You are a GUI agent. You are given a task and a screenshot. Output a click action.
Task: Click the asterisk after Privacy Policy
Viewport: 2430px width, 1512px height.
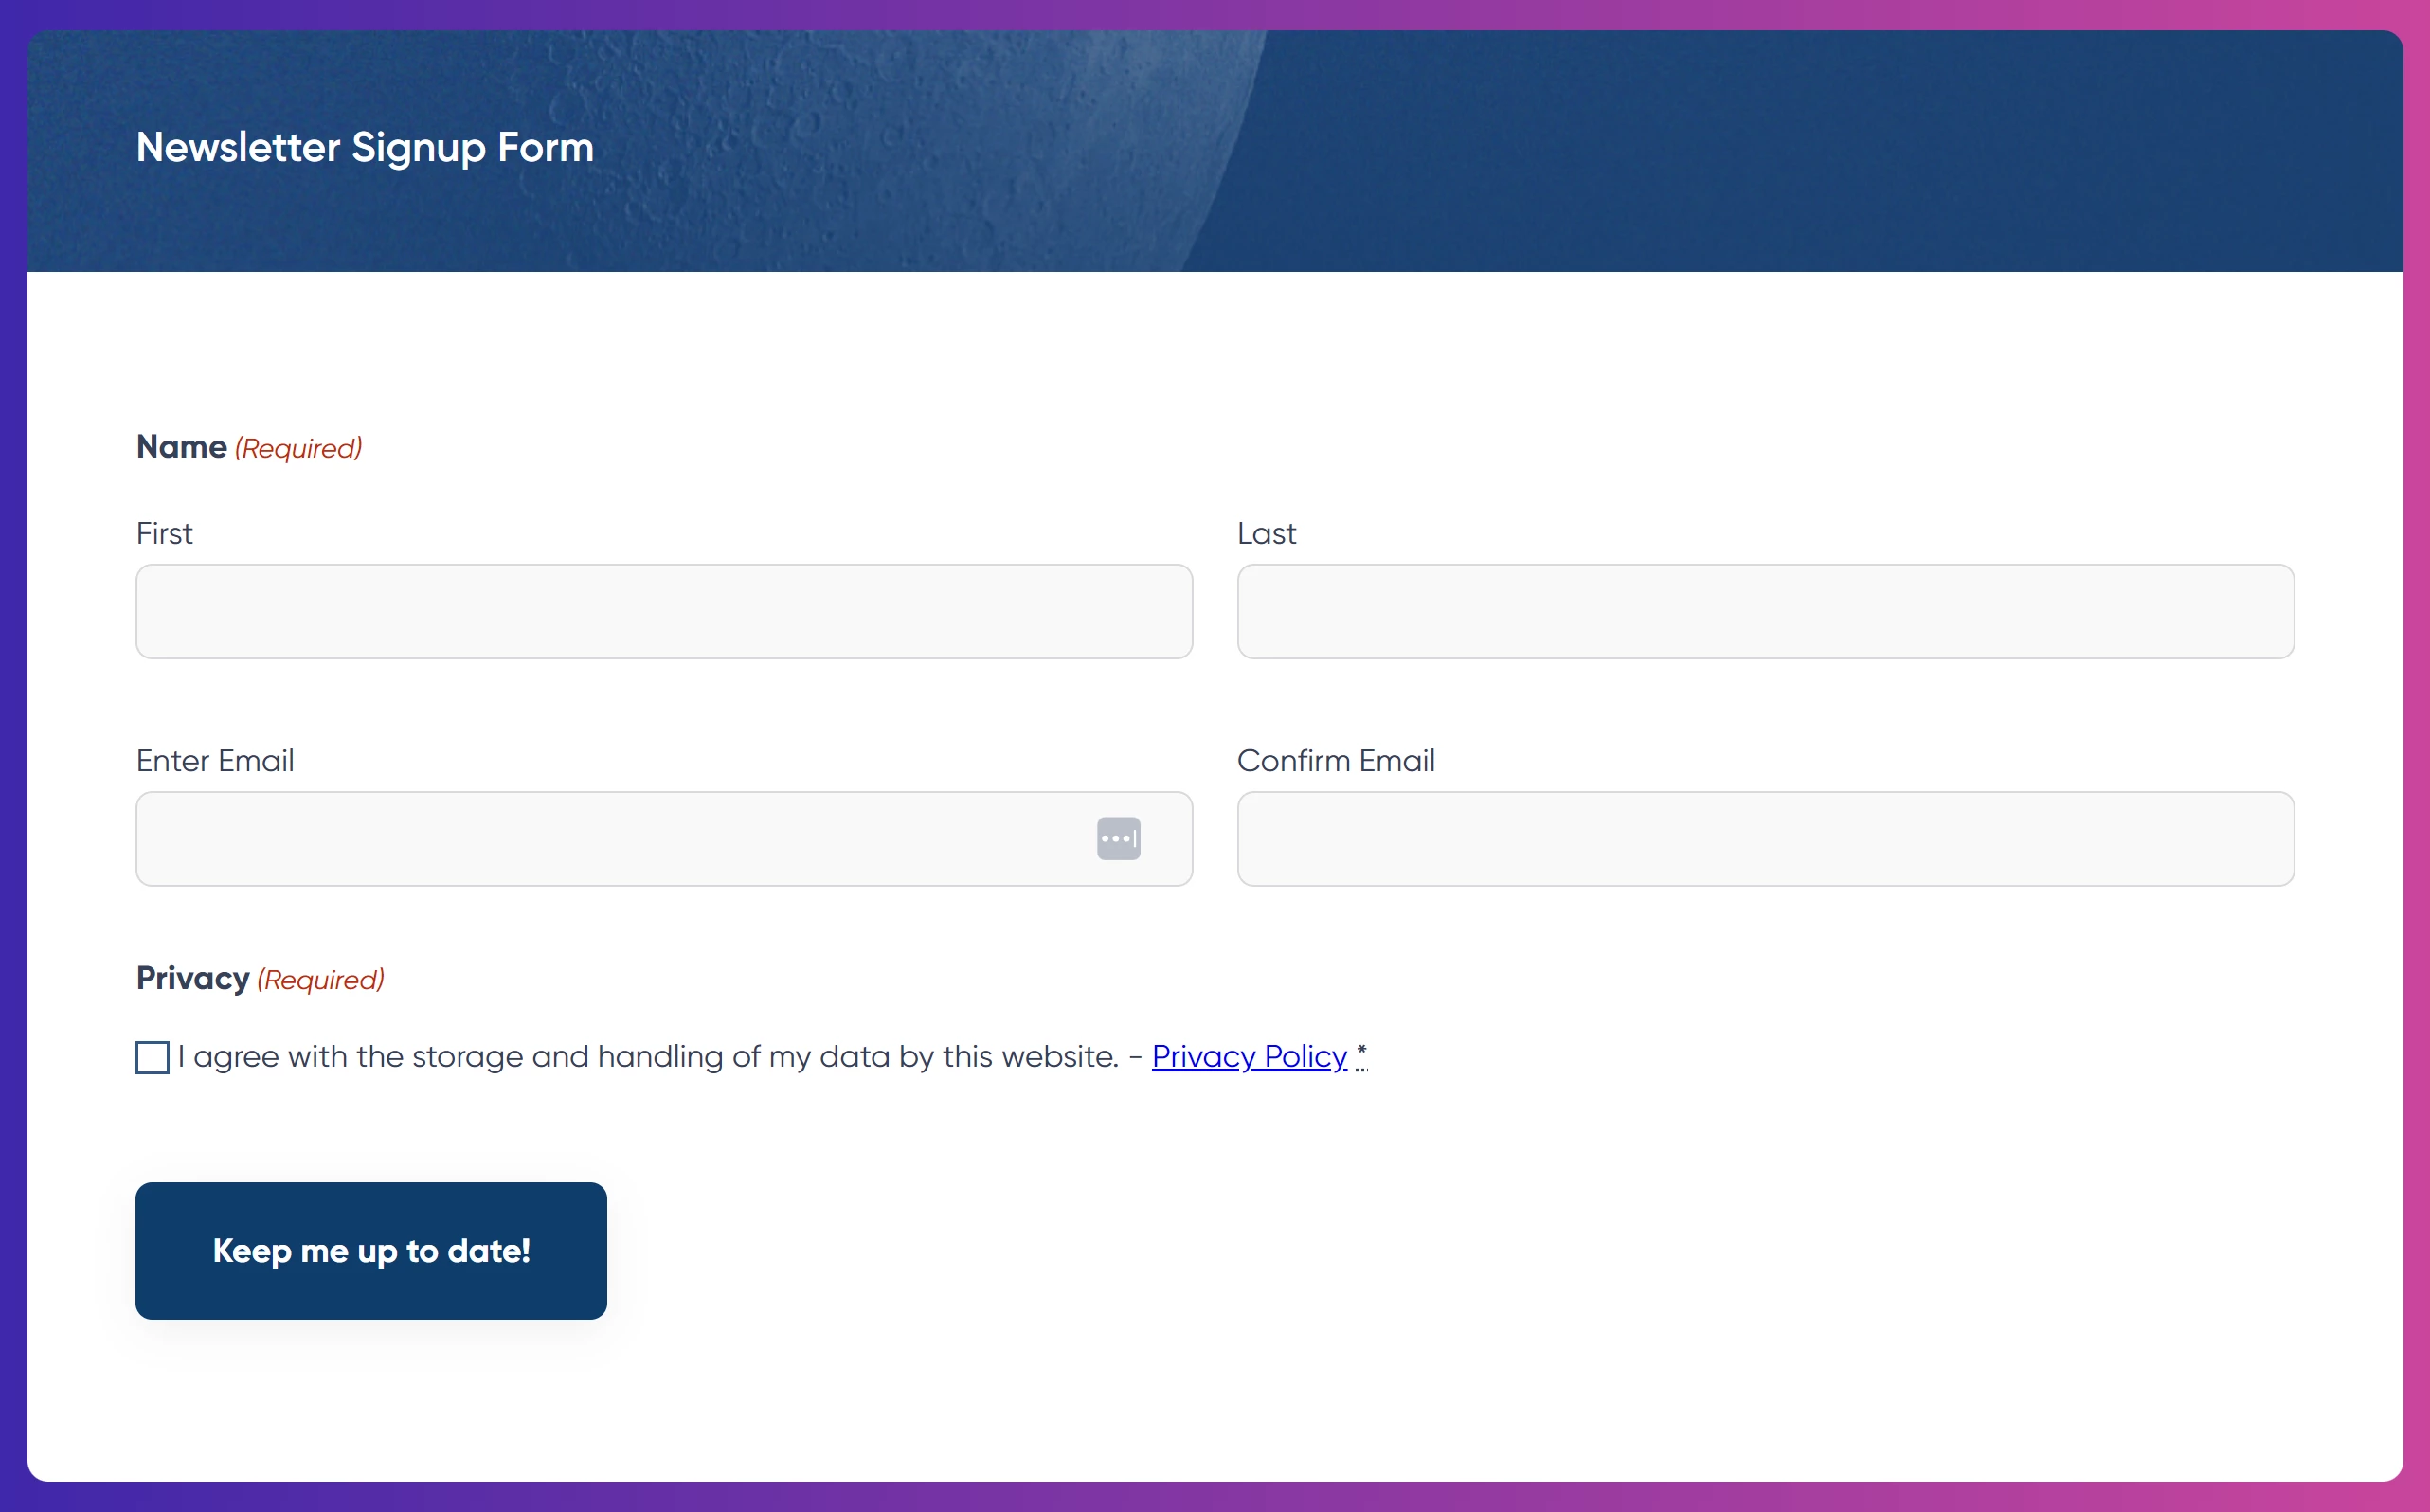click(1361, 1052)
